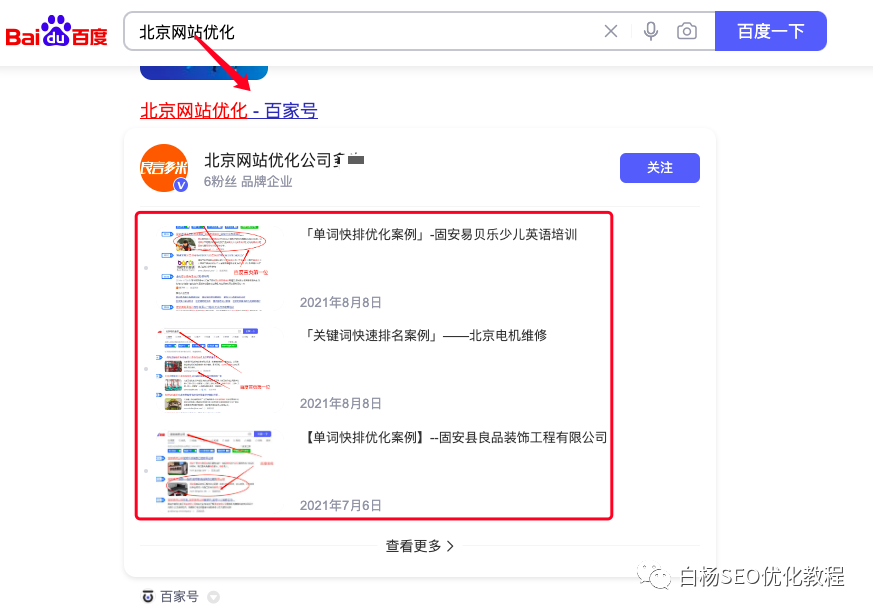873x615 pixels.
Task: Open the 北京网站优化 - 百家号 result link
Action: (x=229, y=110)
